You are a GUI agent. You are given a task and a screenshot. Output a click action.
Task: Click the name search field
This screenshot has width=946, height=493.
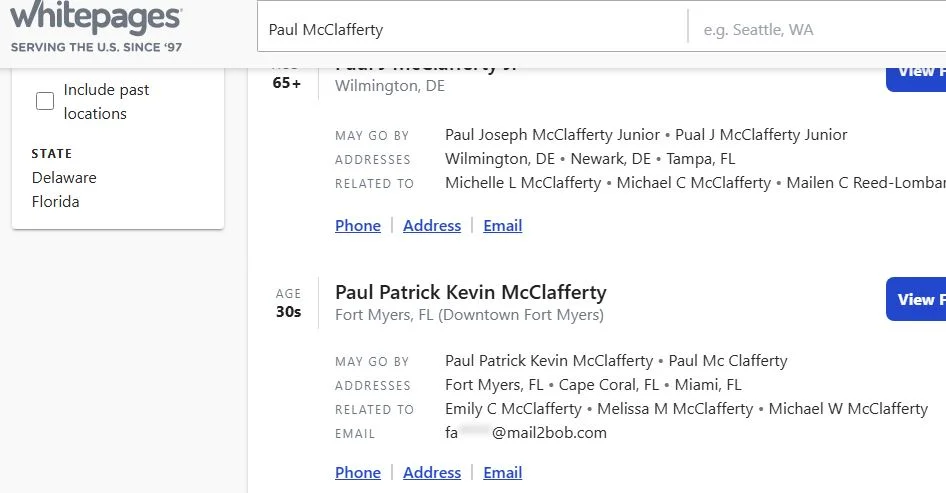click(x=472, y=30)
